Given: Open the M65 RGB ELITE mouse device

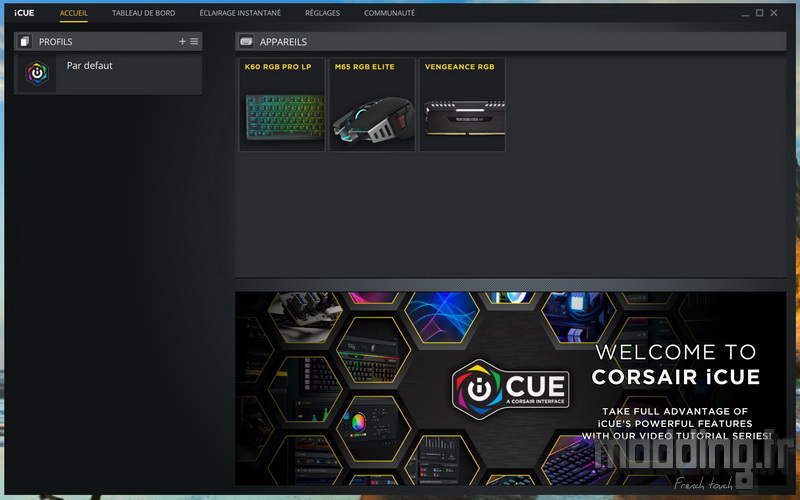Looking at the screenshot, I should click(372, 105).
